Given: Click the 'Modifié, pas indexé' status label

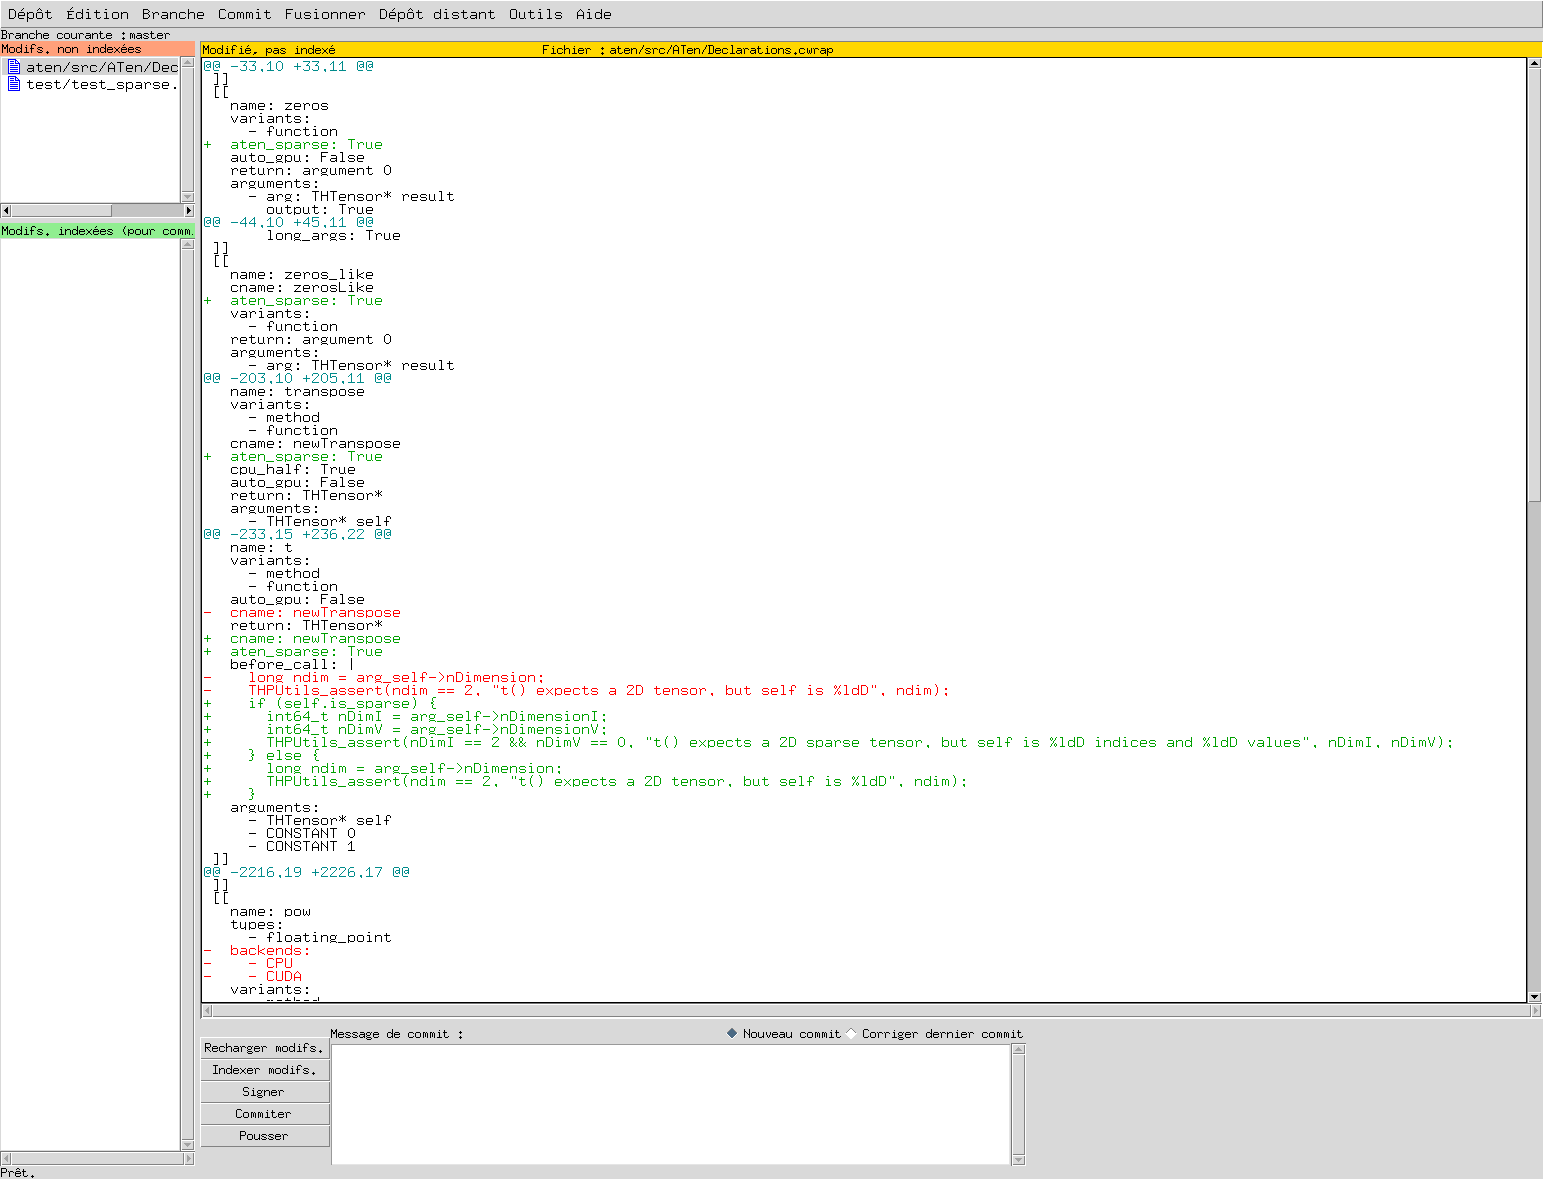Looking at the screenshot, I should click(x=269, y=49).
